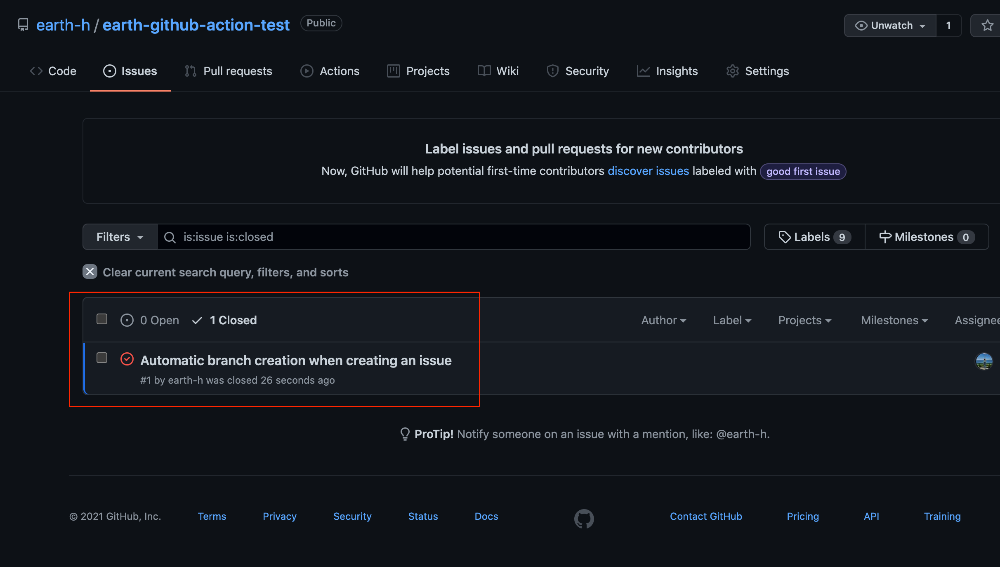Click the magnifier icon in the issue search box
This screenshot has height=567, width=1000.
[170, 237]
